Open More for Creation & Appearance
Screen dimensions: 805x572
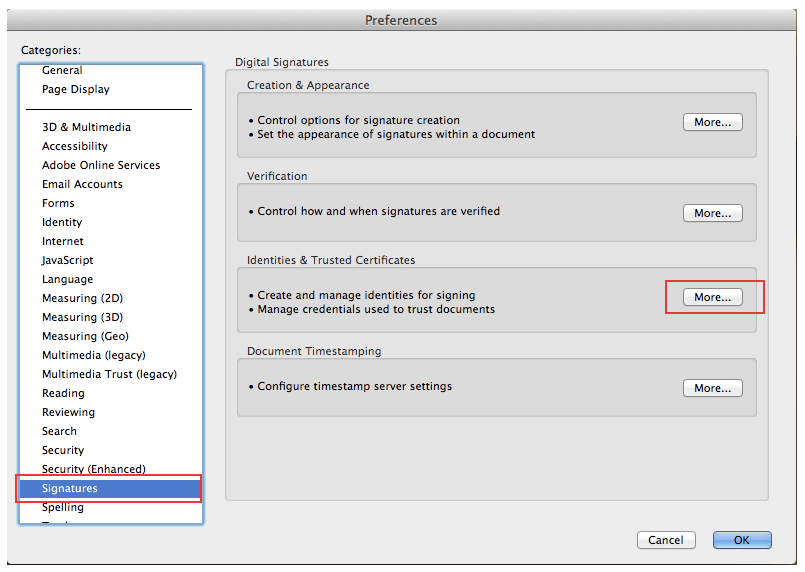coord(713,122)
